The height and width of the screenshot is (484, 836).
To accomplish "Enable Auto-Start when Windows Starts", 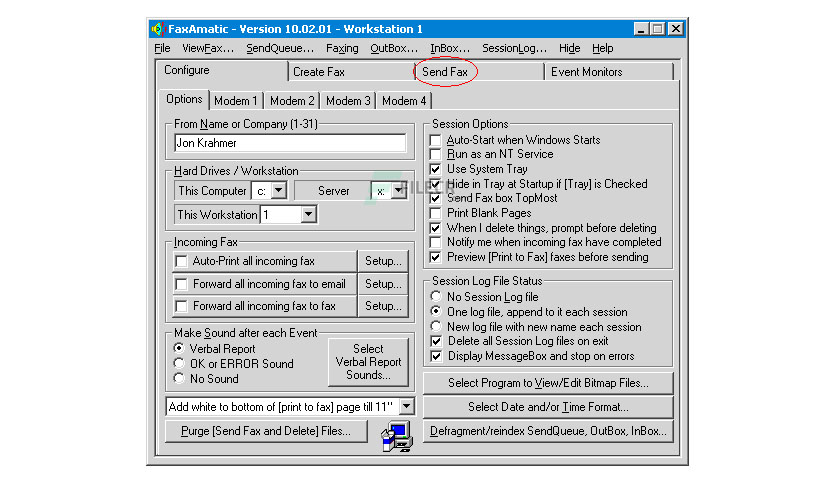I will coord(436,140).
